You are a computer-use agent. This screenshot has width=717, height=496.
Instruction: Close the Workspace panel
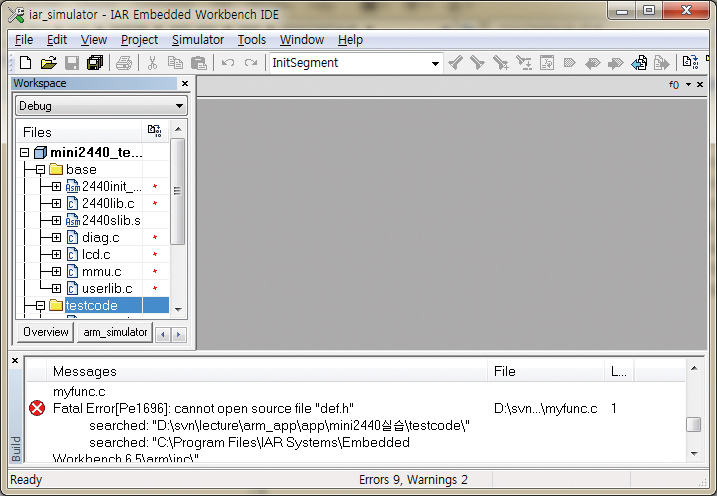[x=184, y=84]
